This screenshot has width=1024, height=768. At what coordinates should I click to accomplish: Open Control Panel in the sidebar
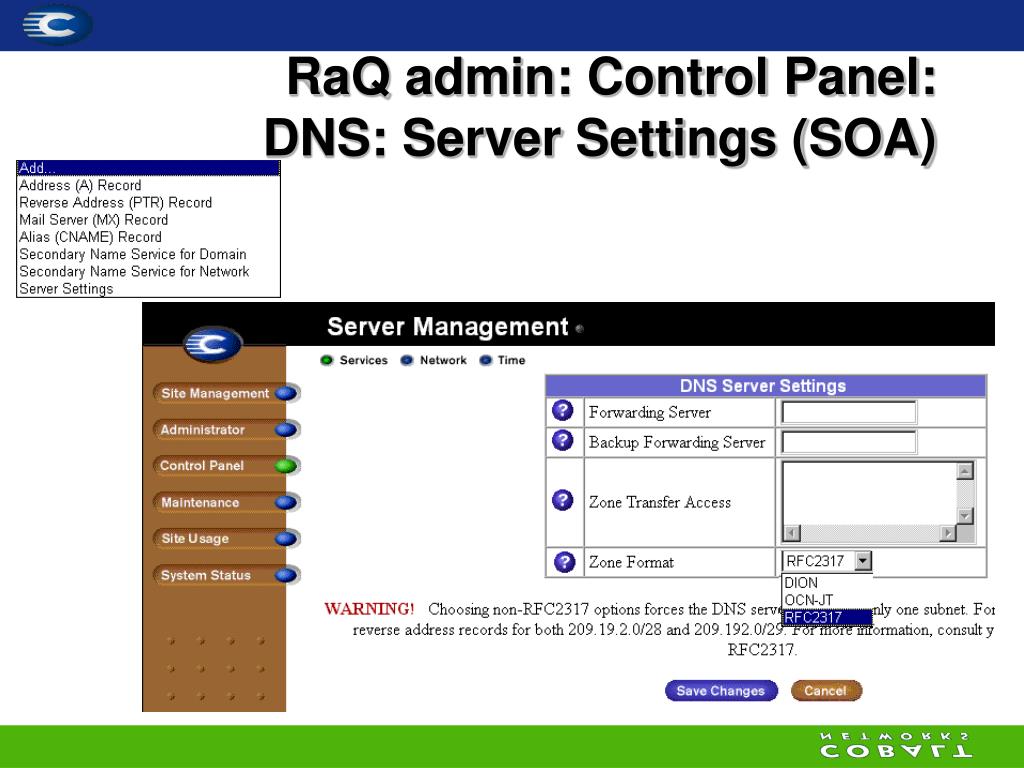[202, 466]
